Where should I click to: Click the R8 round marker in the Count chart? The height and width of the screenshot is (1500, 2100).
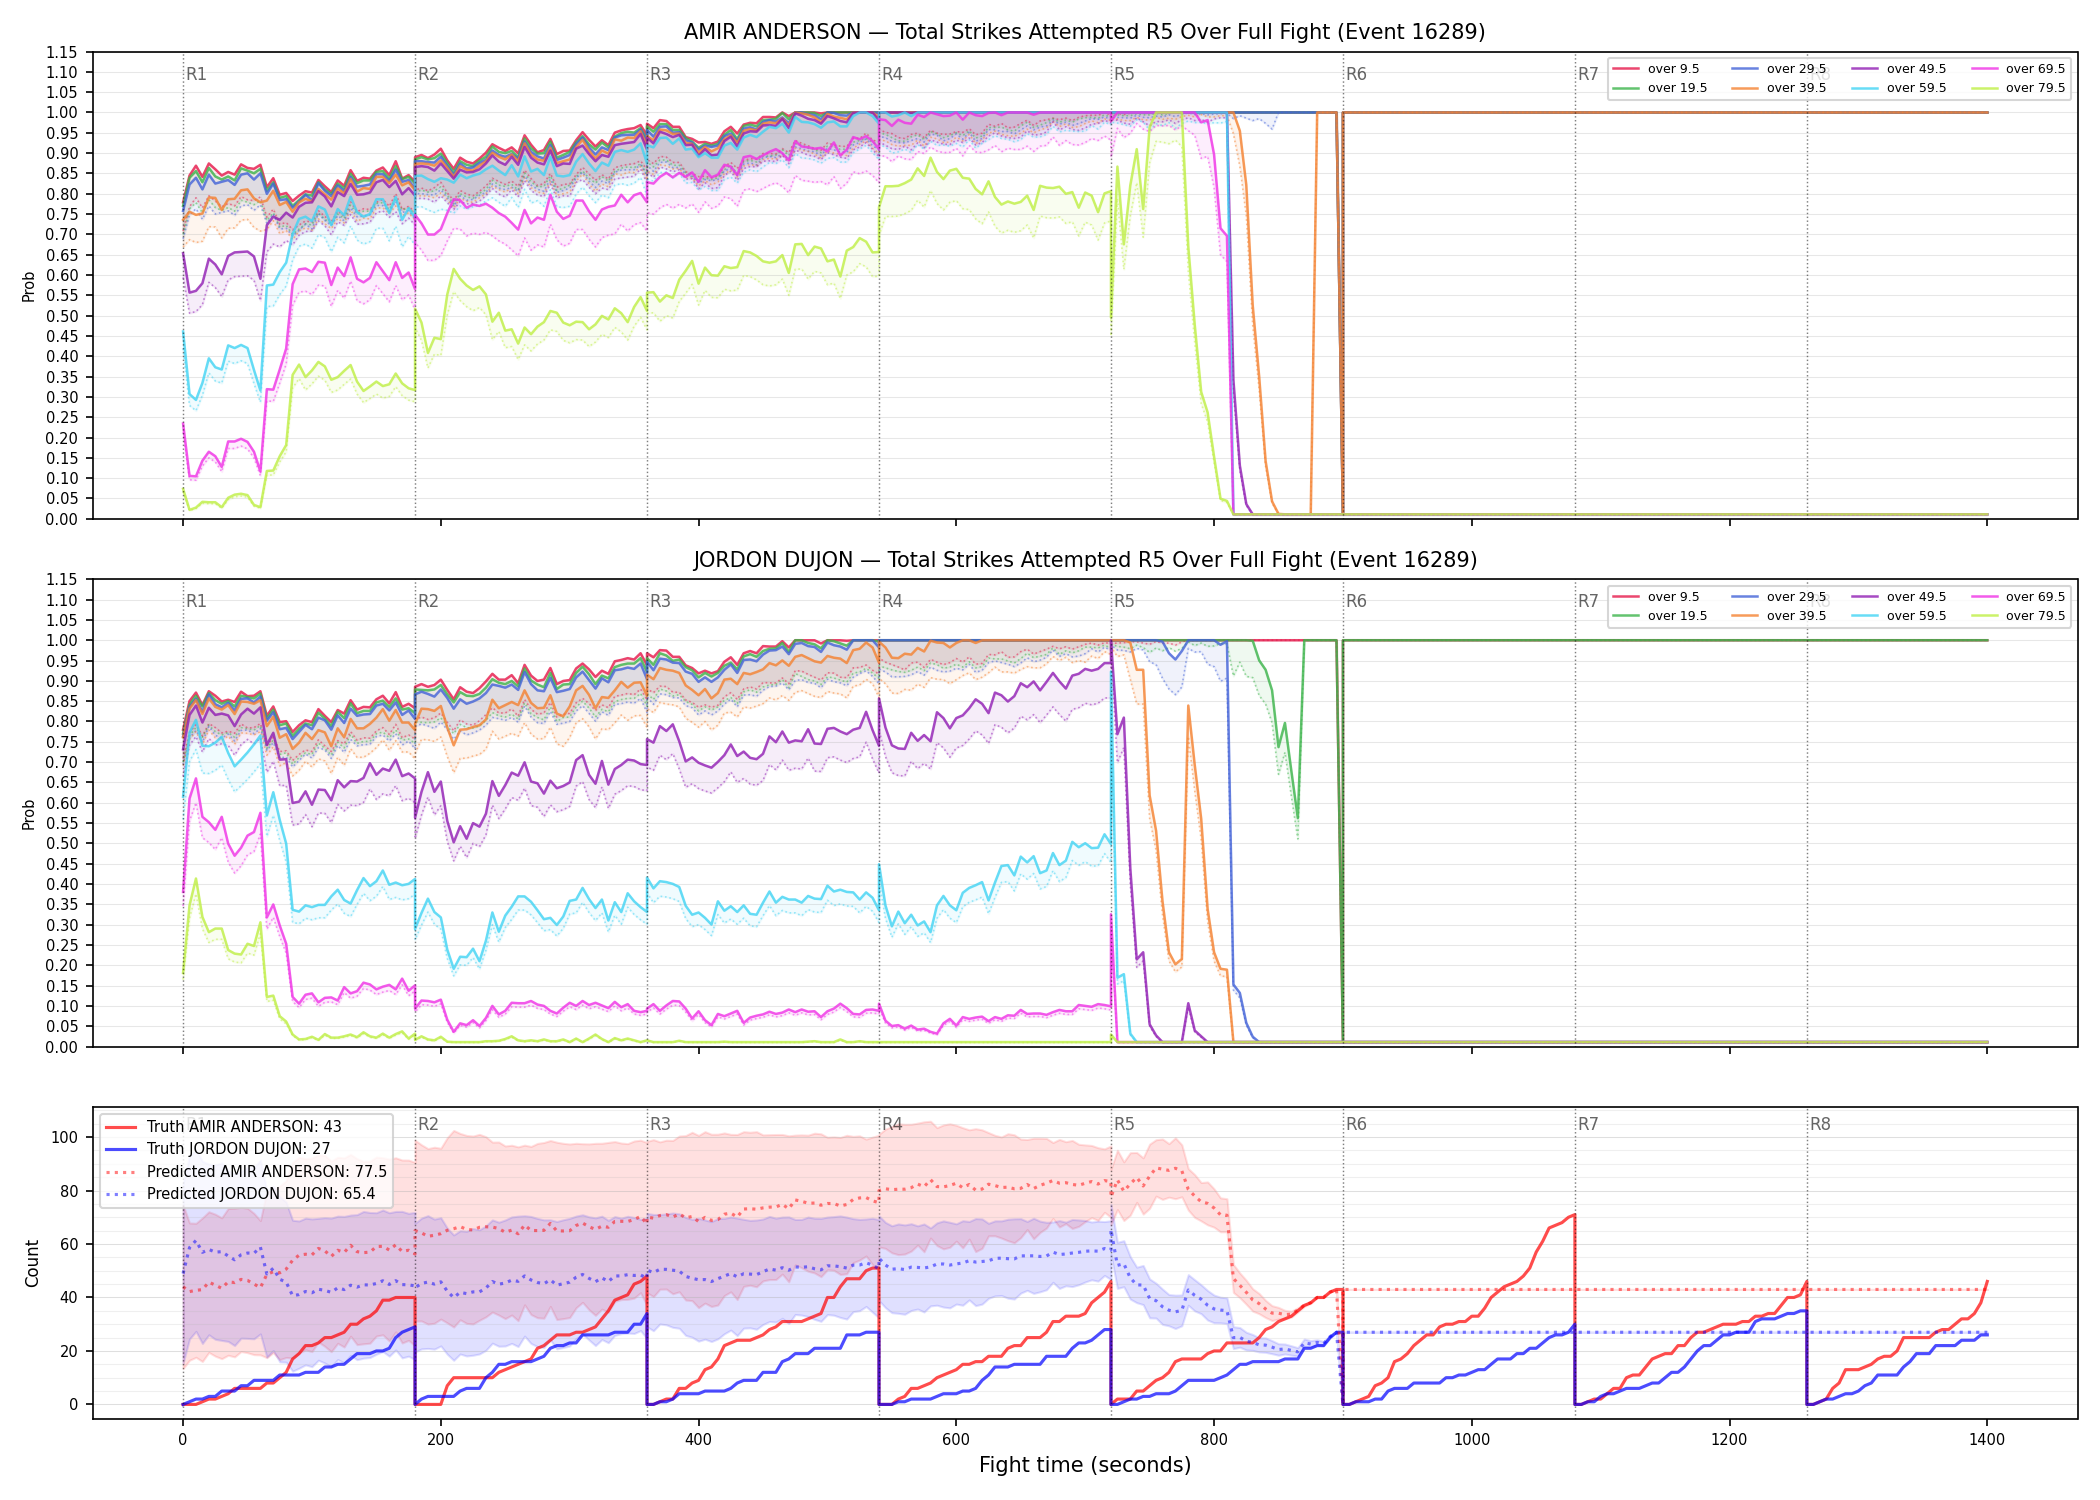1820,1124
